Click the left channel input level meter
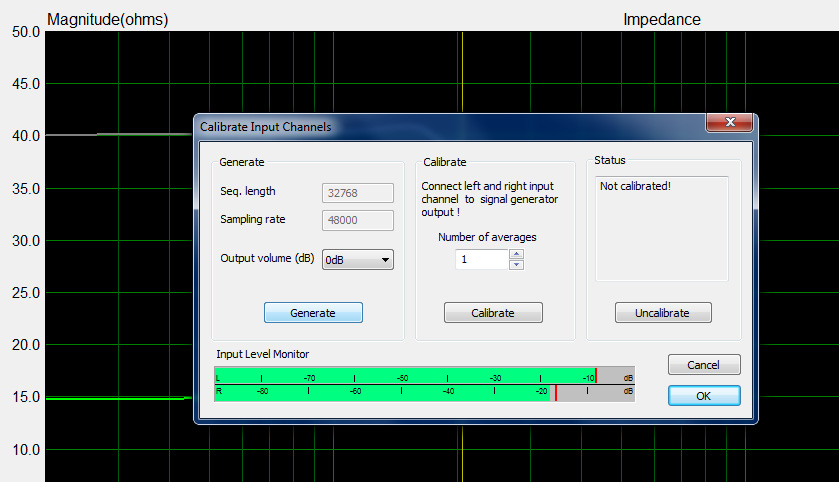Screen dimensions: 839x482 (424, 375)
